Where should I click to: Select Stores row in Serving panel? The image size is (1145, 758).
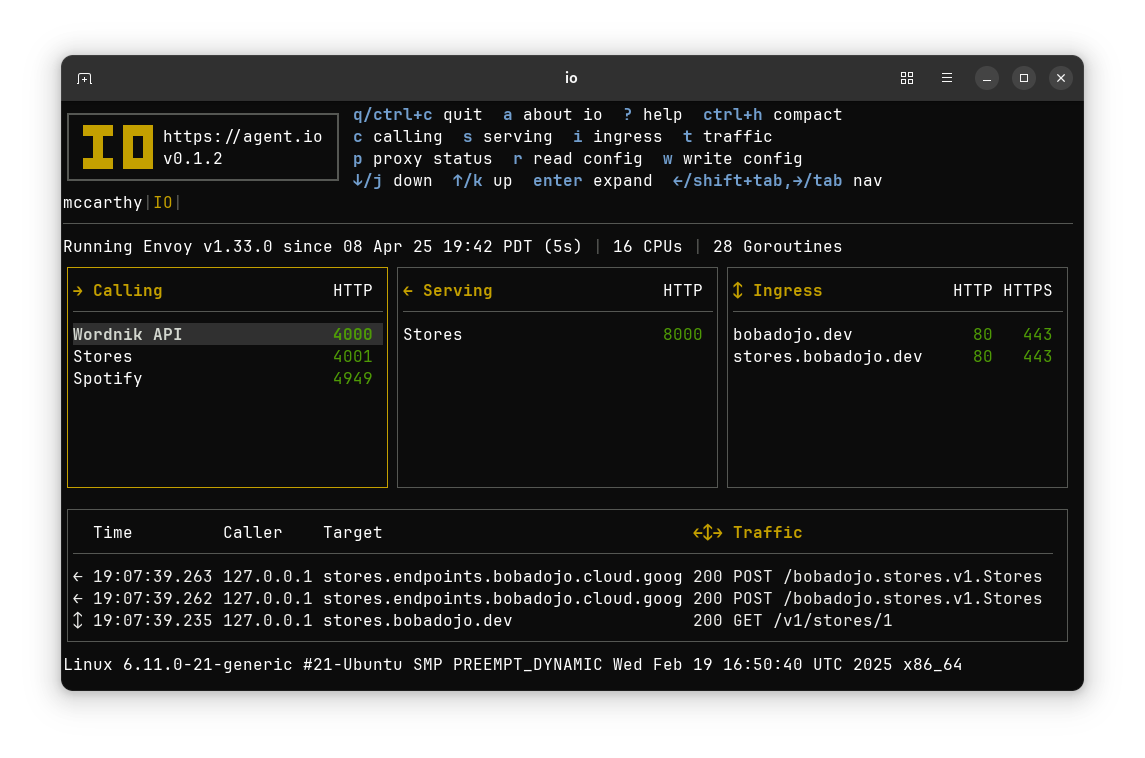pos(553,334)
